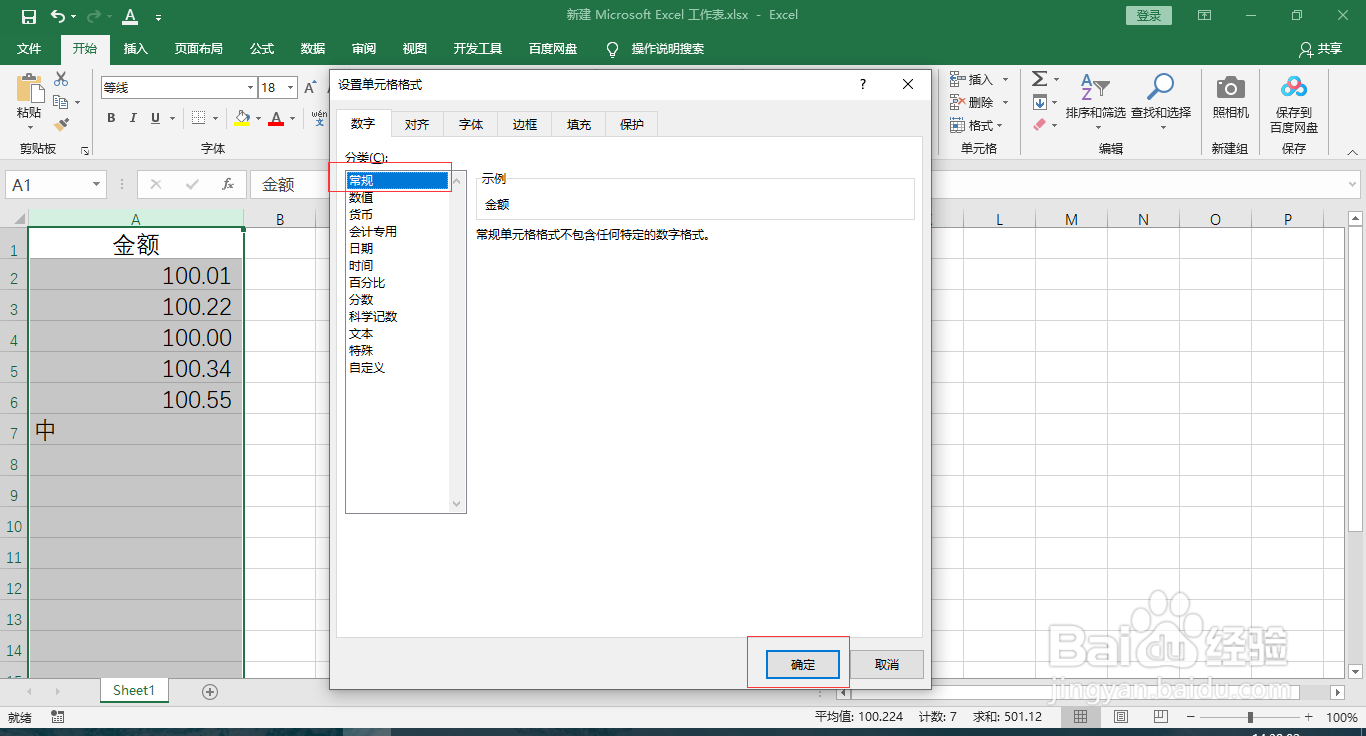1366x736 pixels.
Task: Select the 货币 category in the list
Action: tap(362, 214)
